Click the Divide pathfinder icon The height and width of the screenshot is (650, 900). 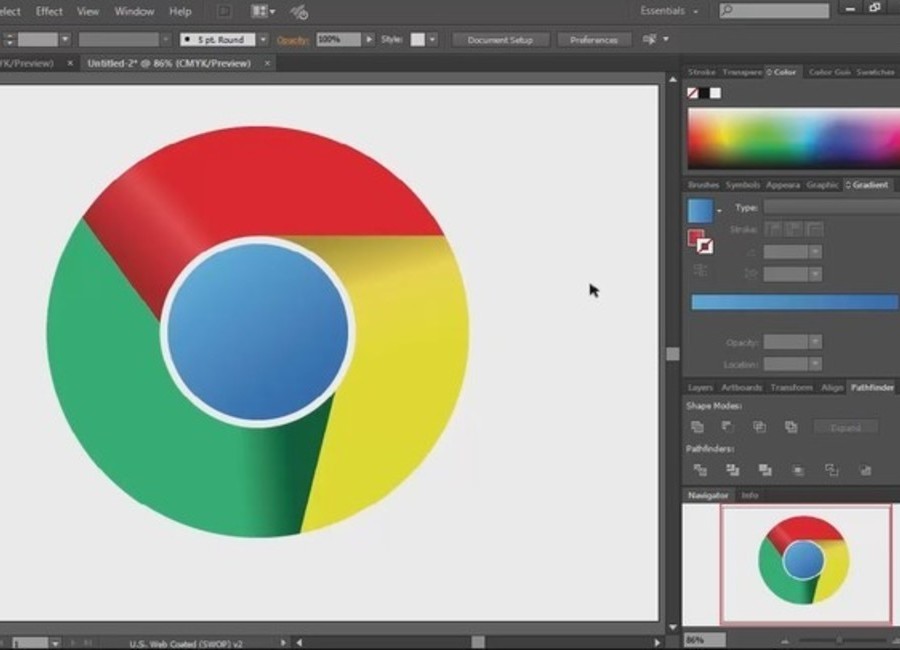pyautogui.click(x=700, y=470)
